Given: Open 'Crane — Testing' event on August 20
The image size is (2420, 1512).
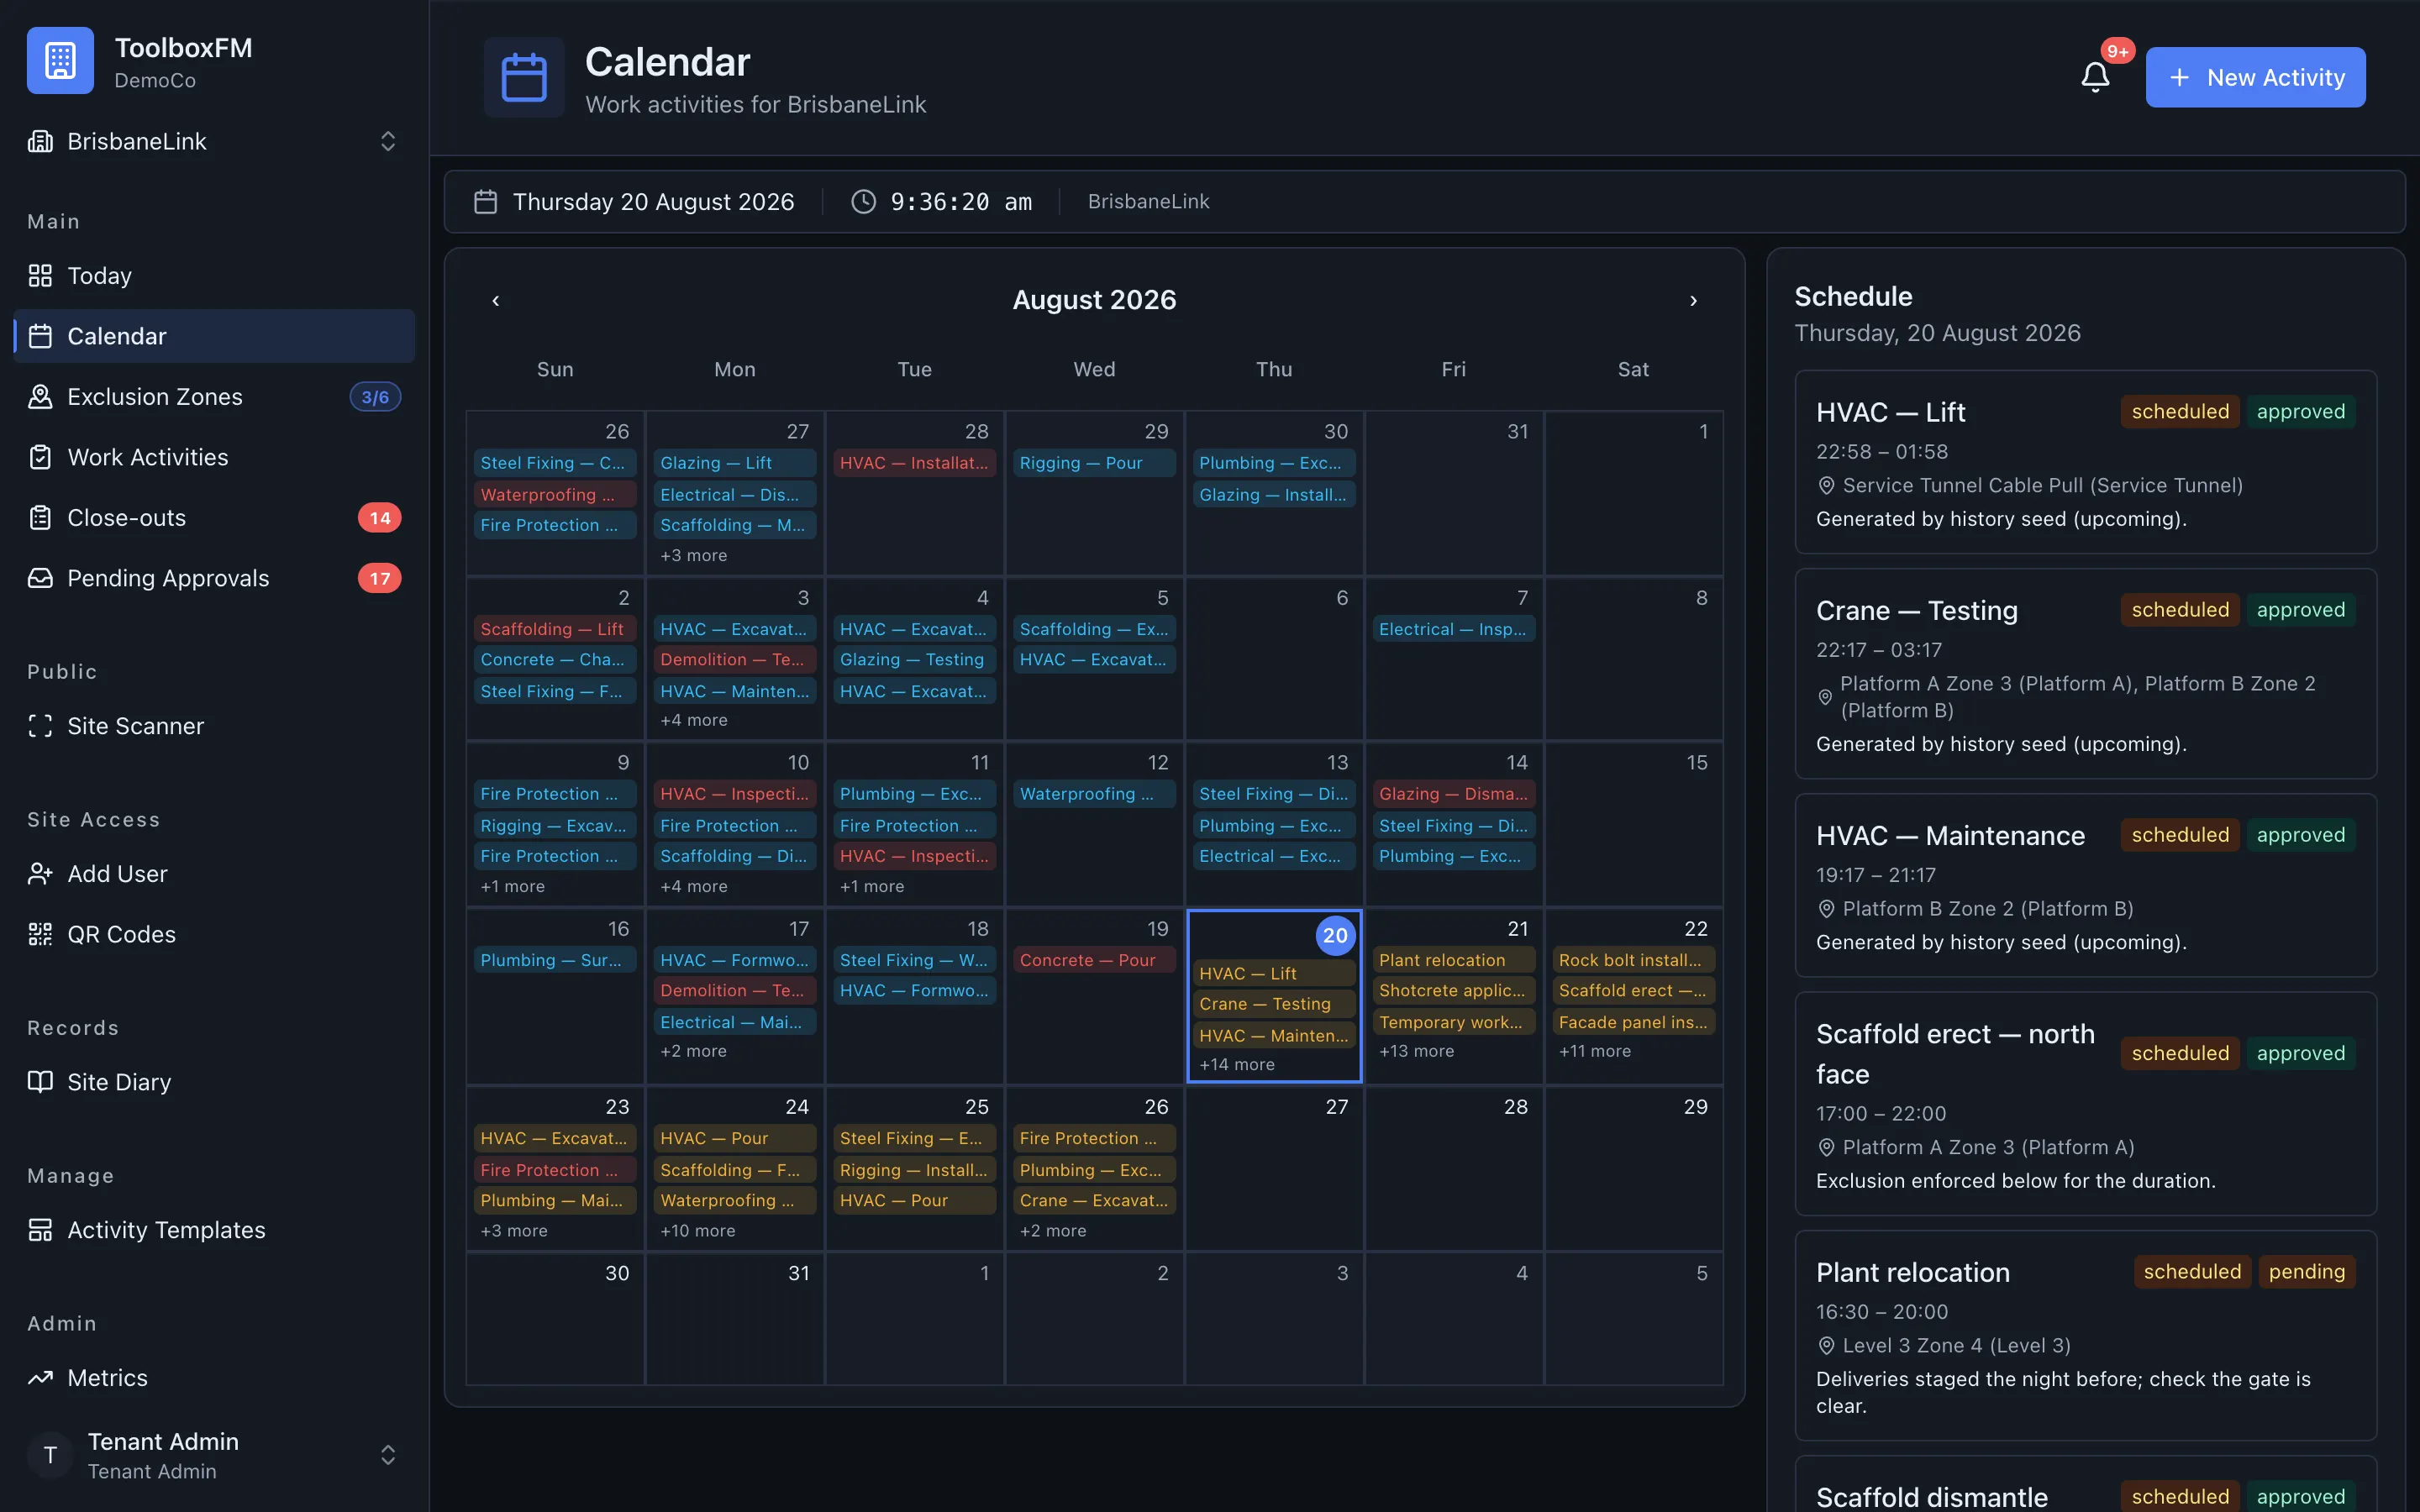Looking at the screenshot, I should click(x=1274, y=1004).
